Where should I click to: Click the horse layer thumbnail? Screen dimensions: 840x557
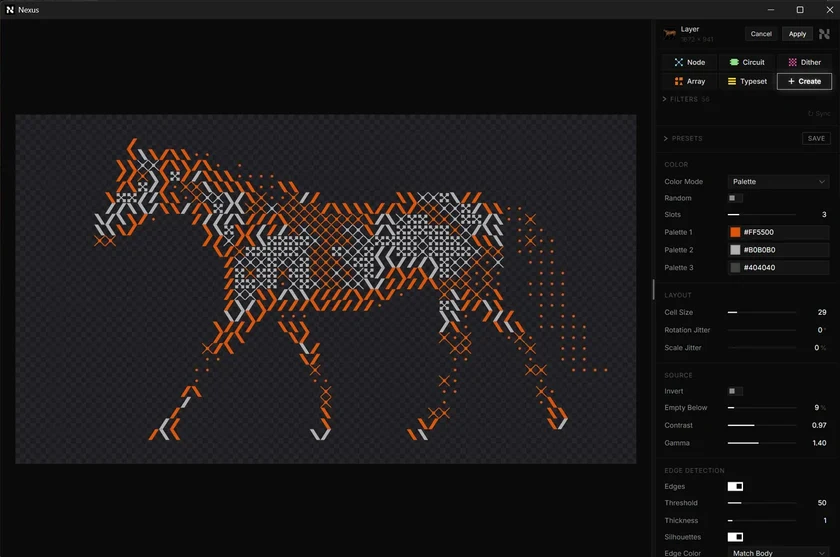pos(670,34)
